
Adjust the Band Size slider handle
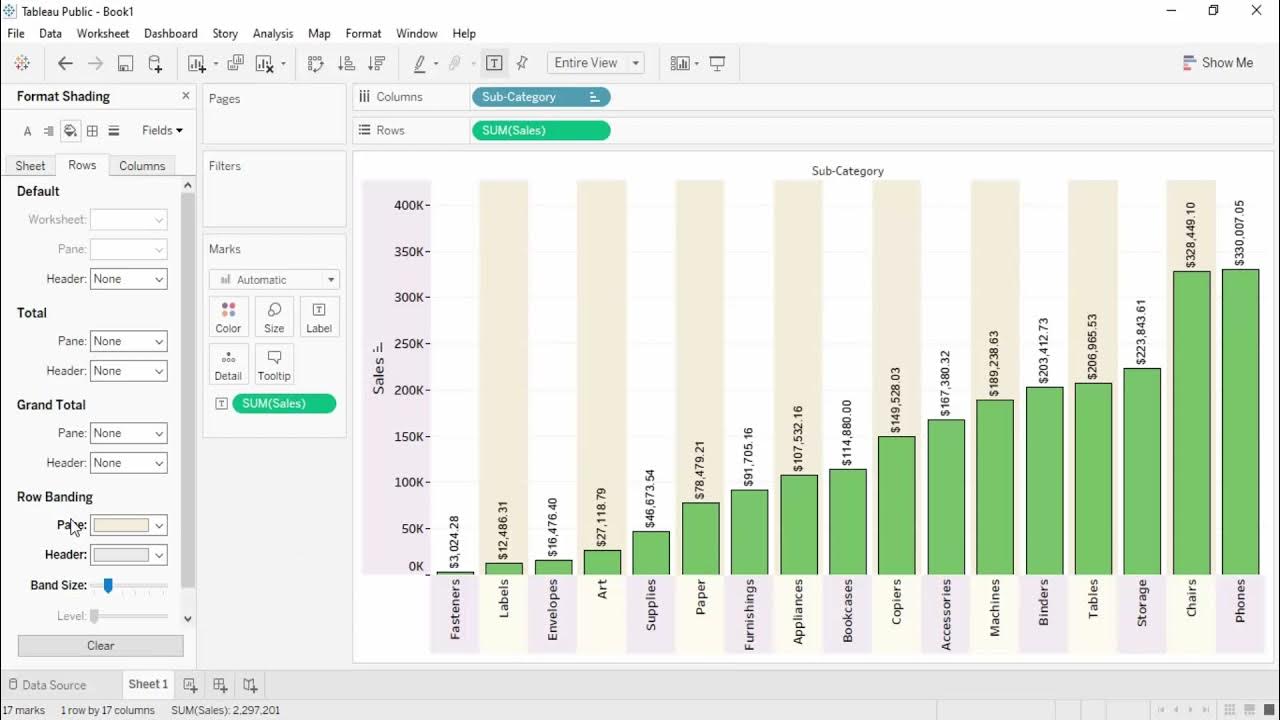click(108, 586)
